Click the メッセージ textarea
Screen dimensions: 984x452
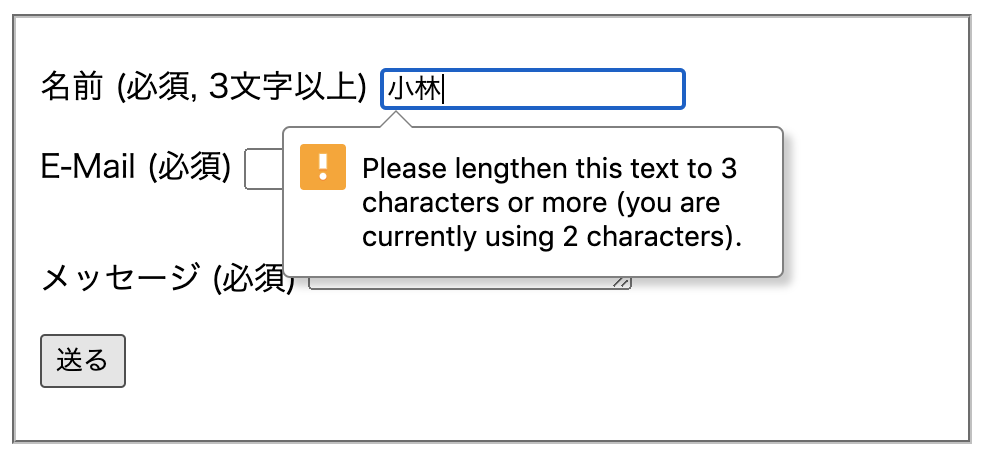(470, 284)
